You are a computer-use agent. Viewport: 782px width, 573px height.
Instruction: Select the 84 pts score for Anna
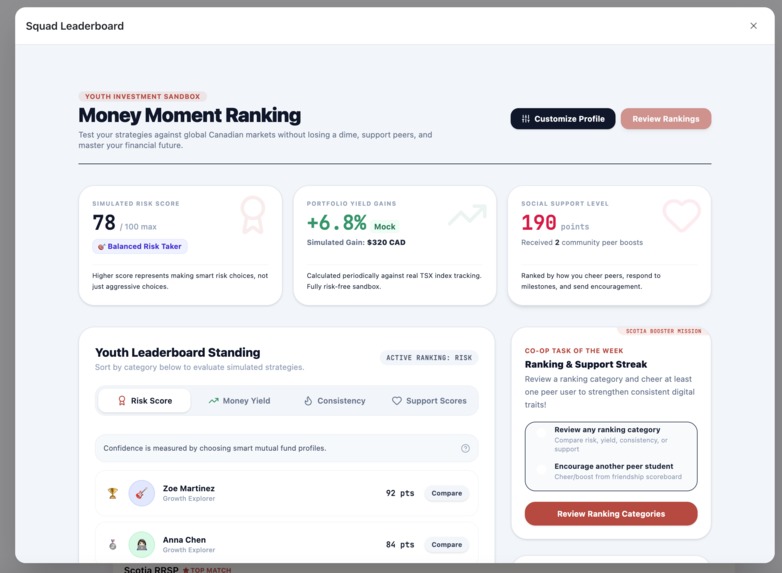coord(400,545)
